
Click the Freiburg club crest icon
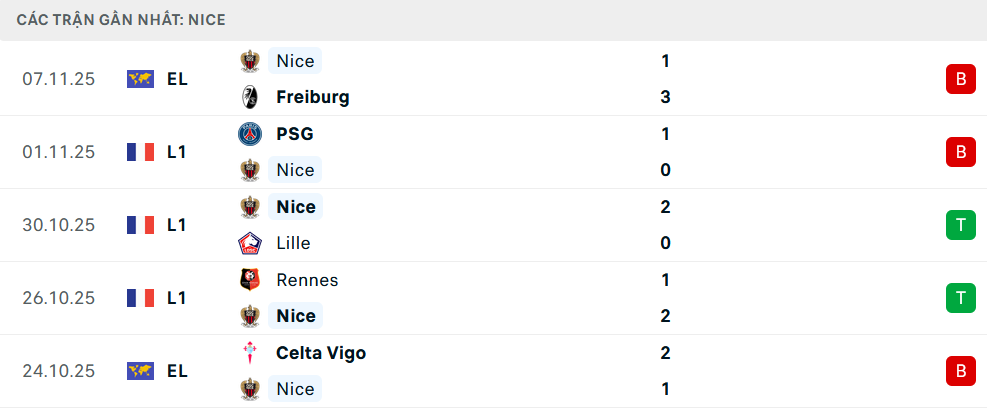(249, 97)
